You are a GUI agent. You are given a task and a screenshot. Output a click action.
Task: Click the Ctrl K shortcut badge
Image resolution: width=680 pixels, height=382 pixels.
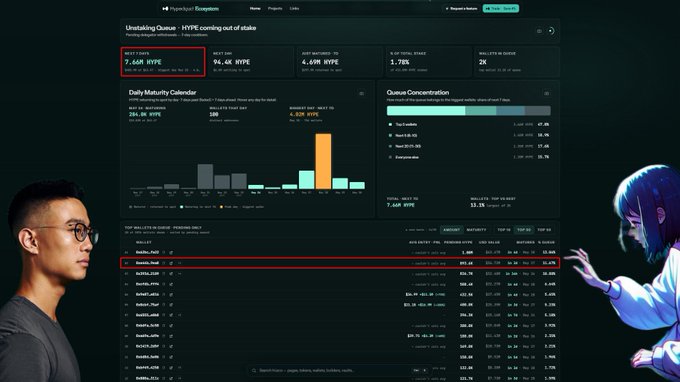click(419, 371)
